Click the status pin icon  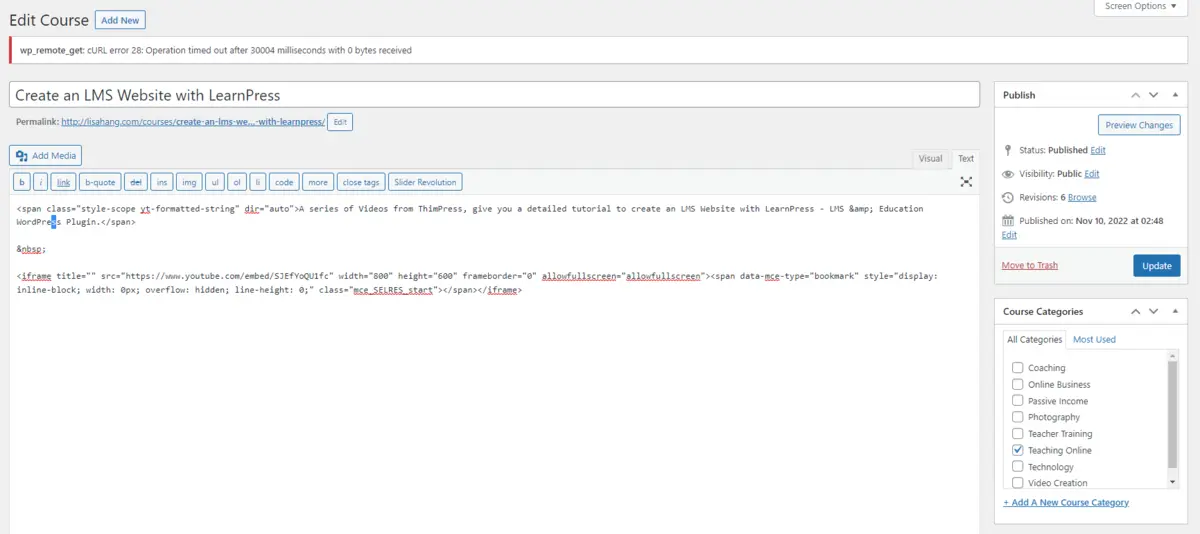[x=1008, y=150]
